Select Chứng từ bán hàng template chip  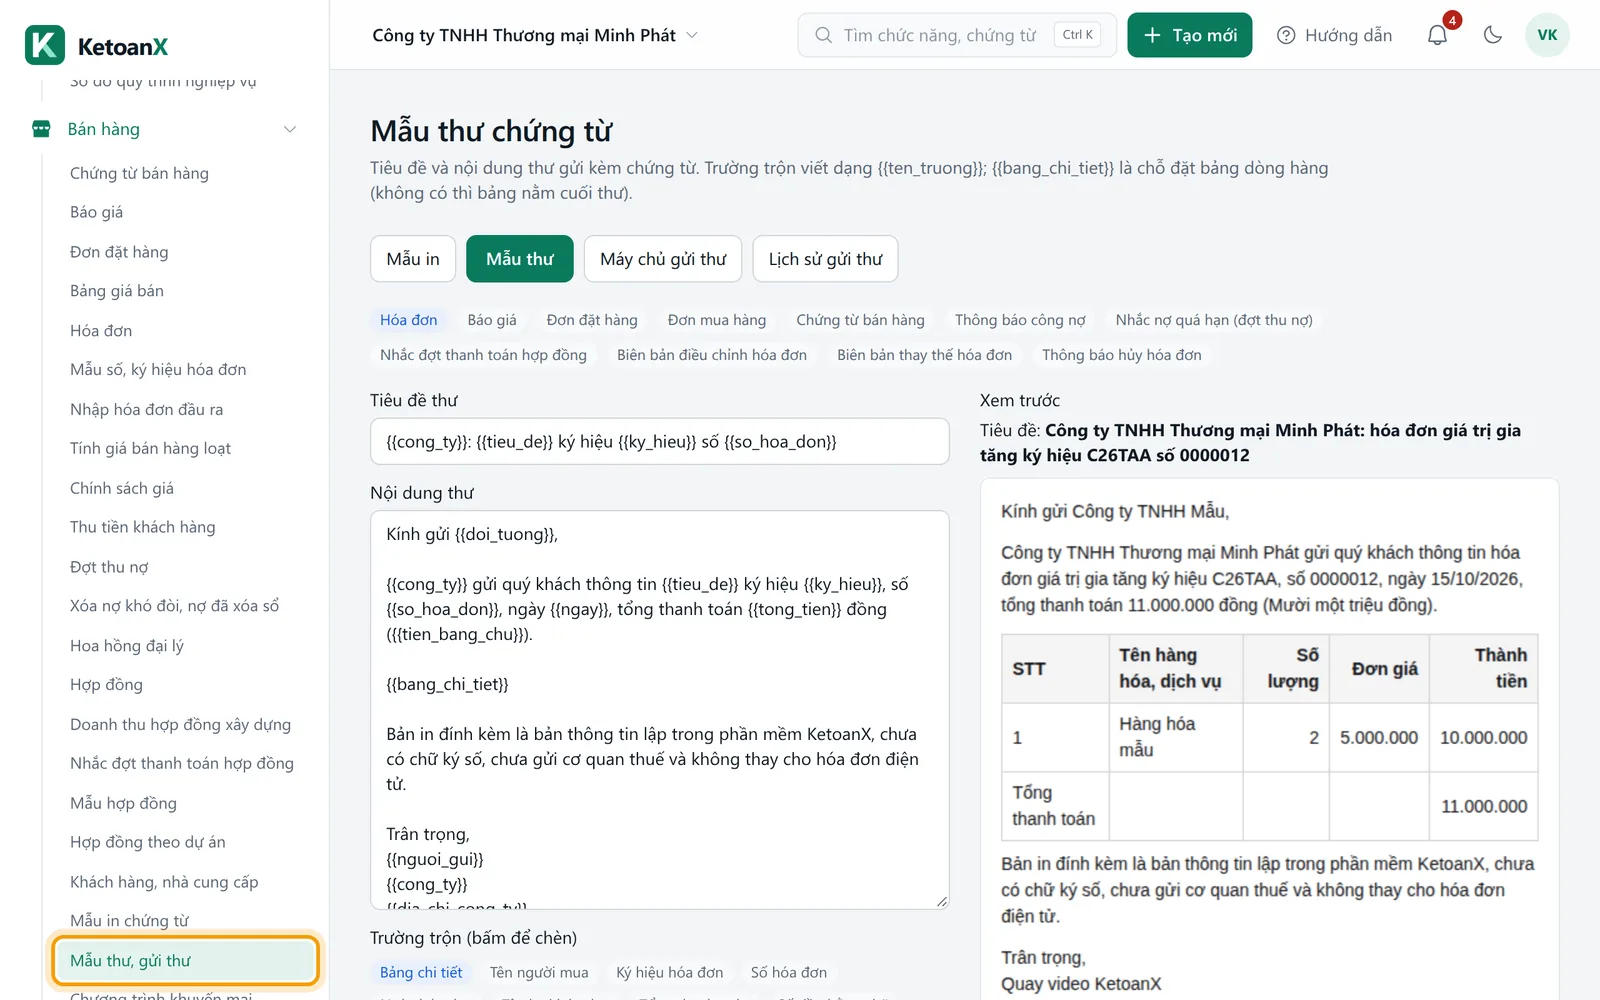point(860,320)
